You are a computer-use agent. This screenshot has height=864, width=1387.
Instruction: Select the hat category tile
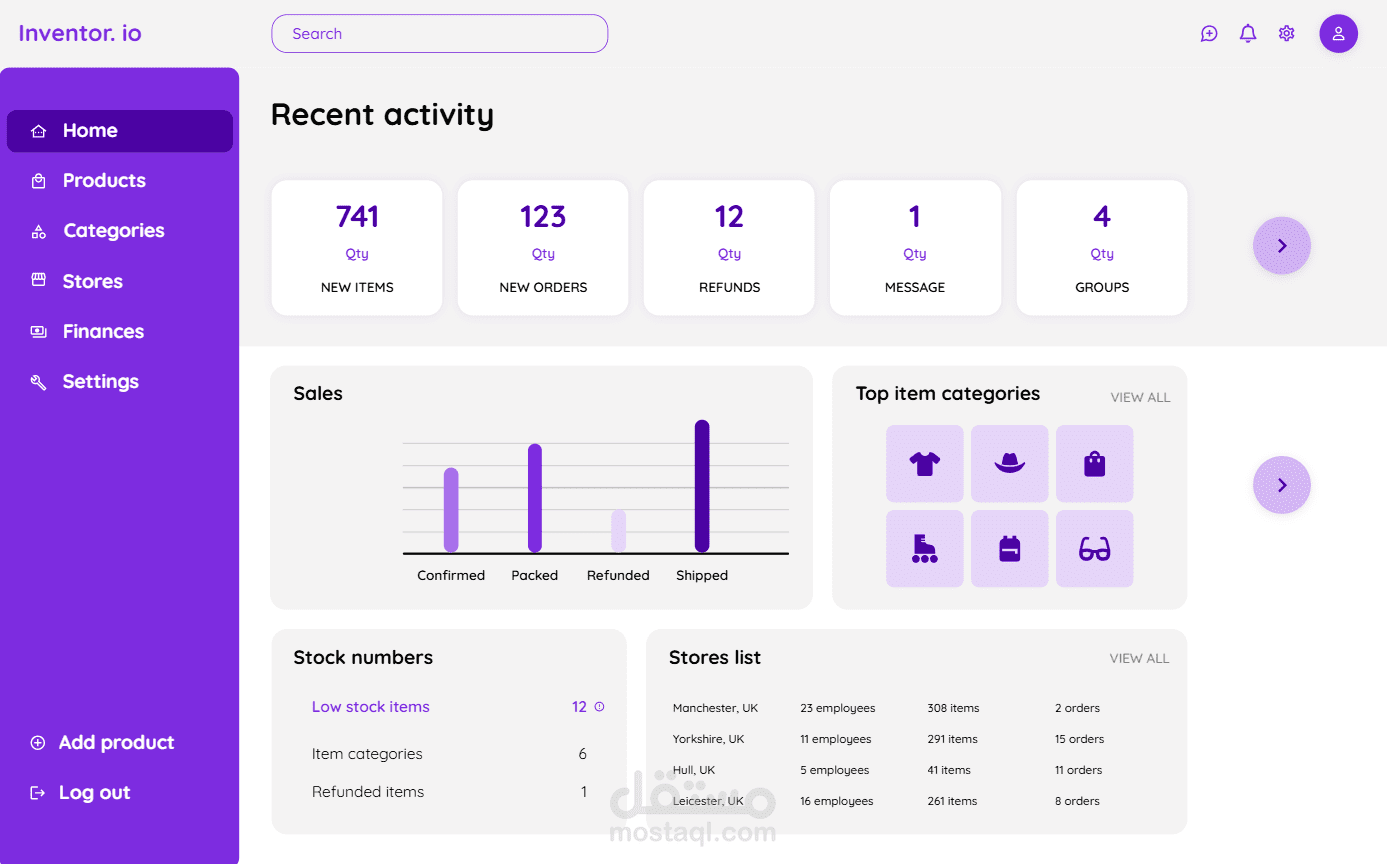[1010, 464]
